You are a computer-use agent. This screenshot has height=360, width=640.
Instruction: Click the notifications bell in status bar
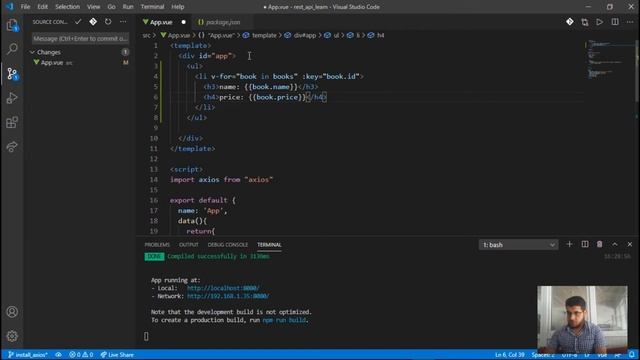632,355
